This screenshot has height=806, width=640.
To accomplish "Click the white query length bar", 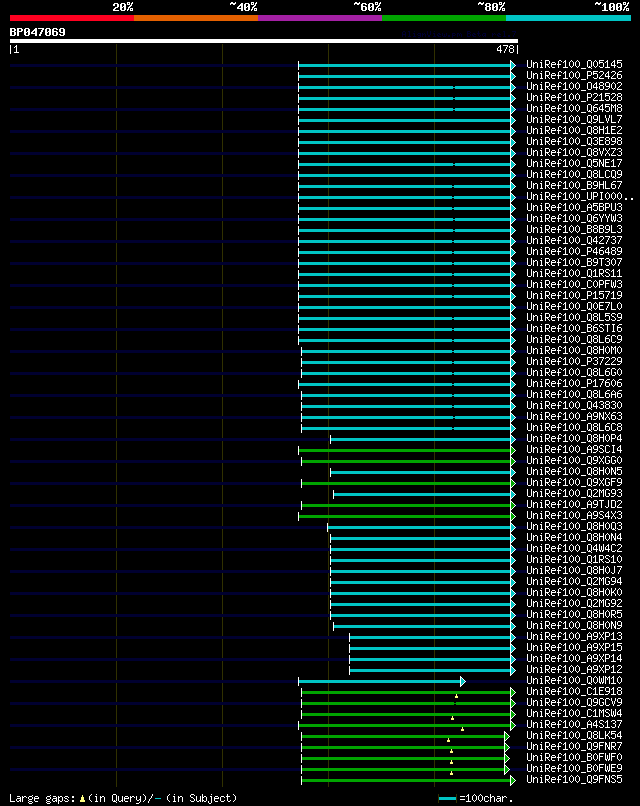I will tap(264, 41).
